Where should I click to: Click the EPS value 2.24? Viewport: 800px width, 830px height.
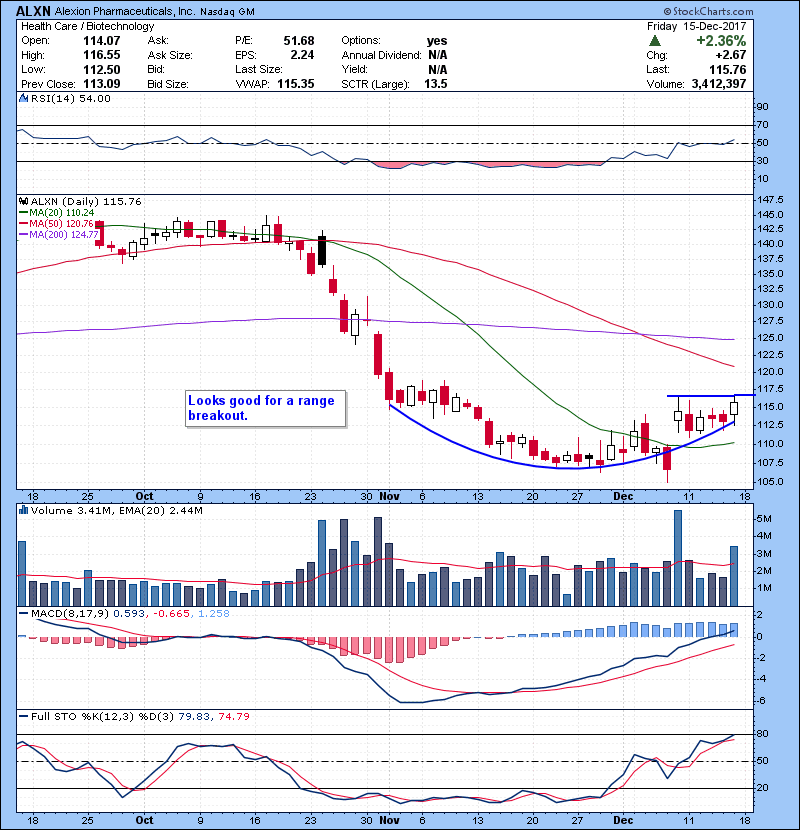pos(302,55)
